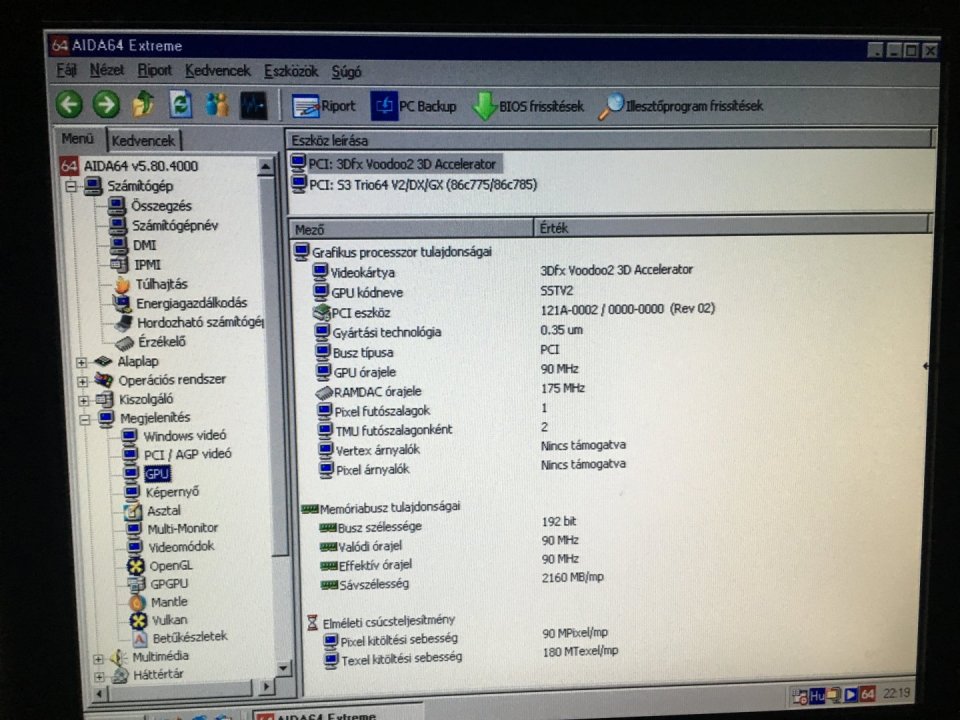This screenshot has width=960, height=720.
Task: Collapse the Számítógép tree node
Action: tap(71, 186)
